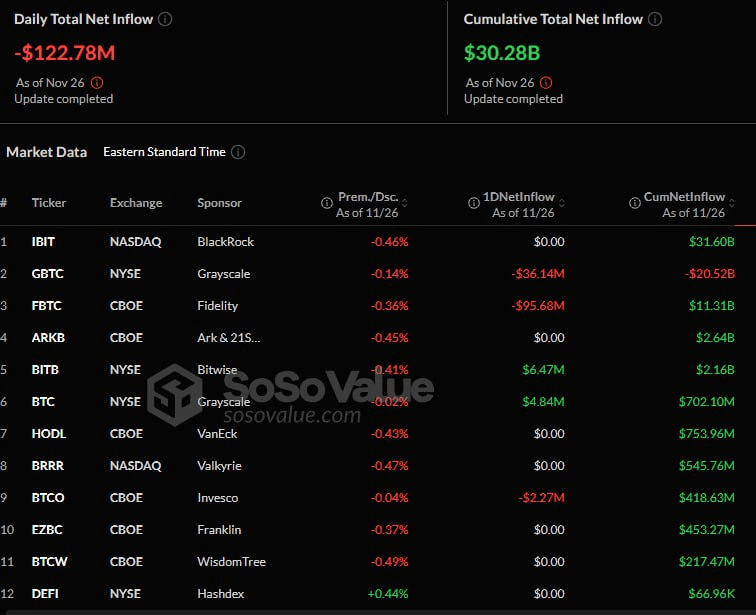This screenshot has width=756, height=615.
Task: Sort table by 1DNetInflow arrows
Action: [562, 203]
